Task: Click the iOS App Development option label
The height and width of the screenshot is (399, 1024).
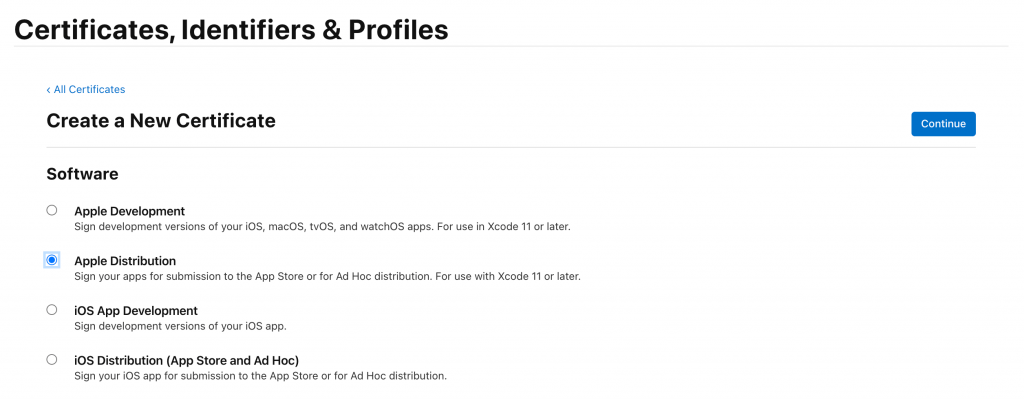Action: [x=136, y=311]
